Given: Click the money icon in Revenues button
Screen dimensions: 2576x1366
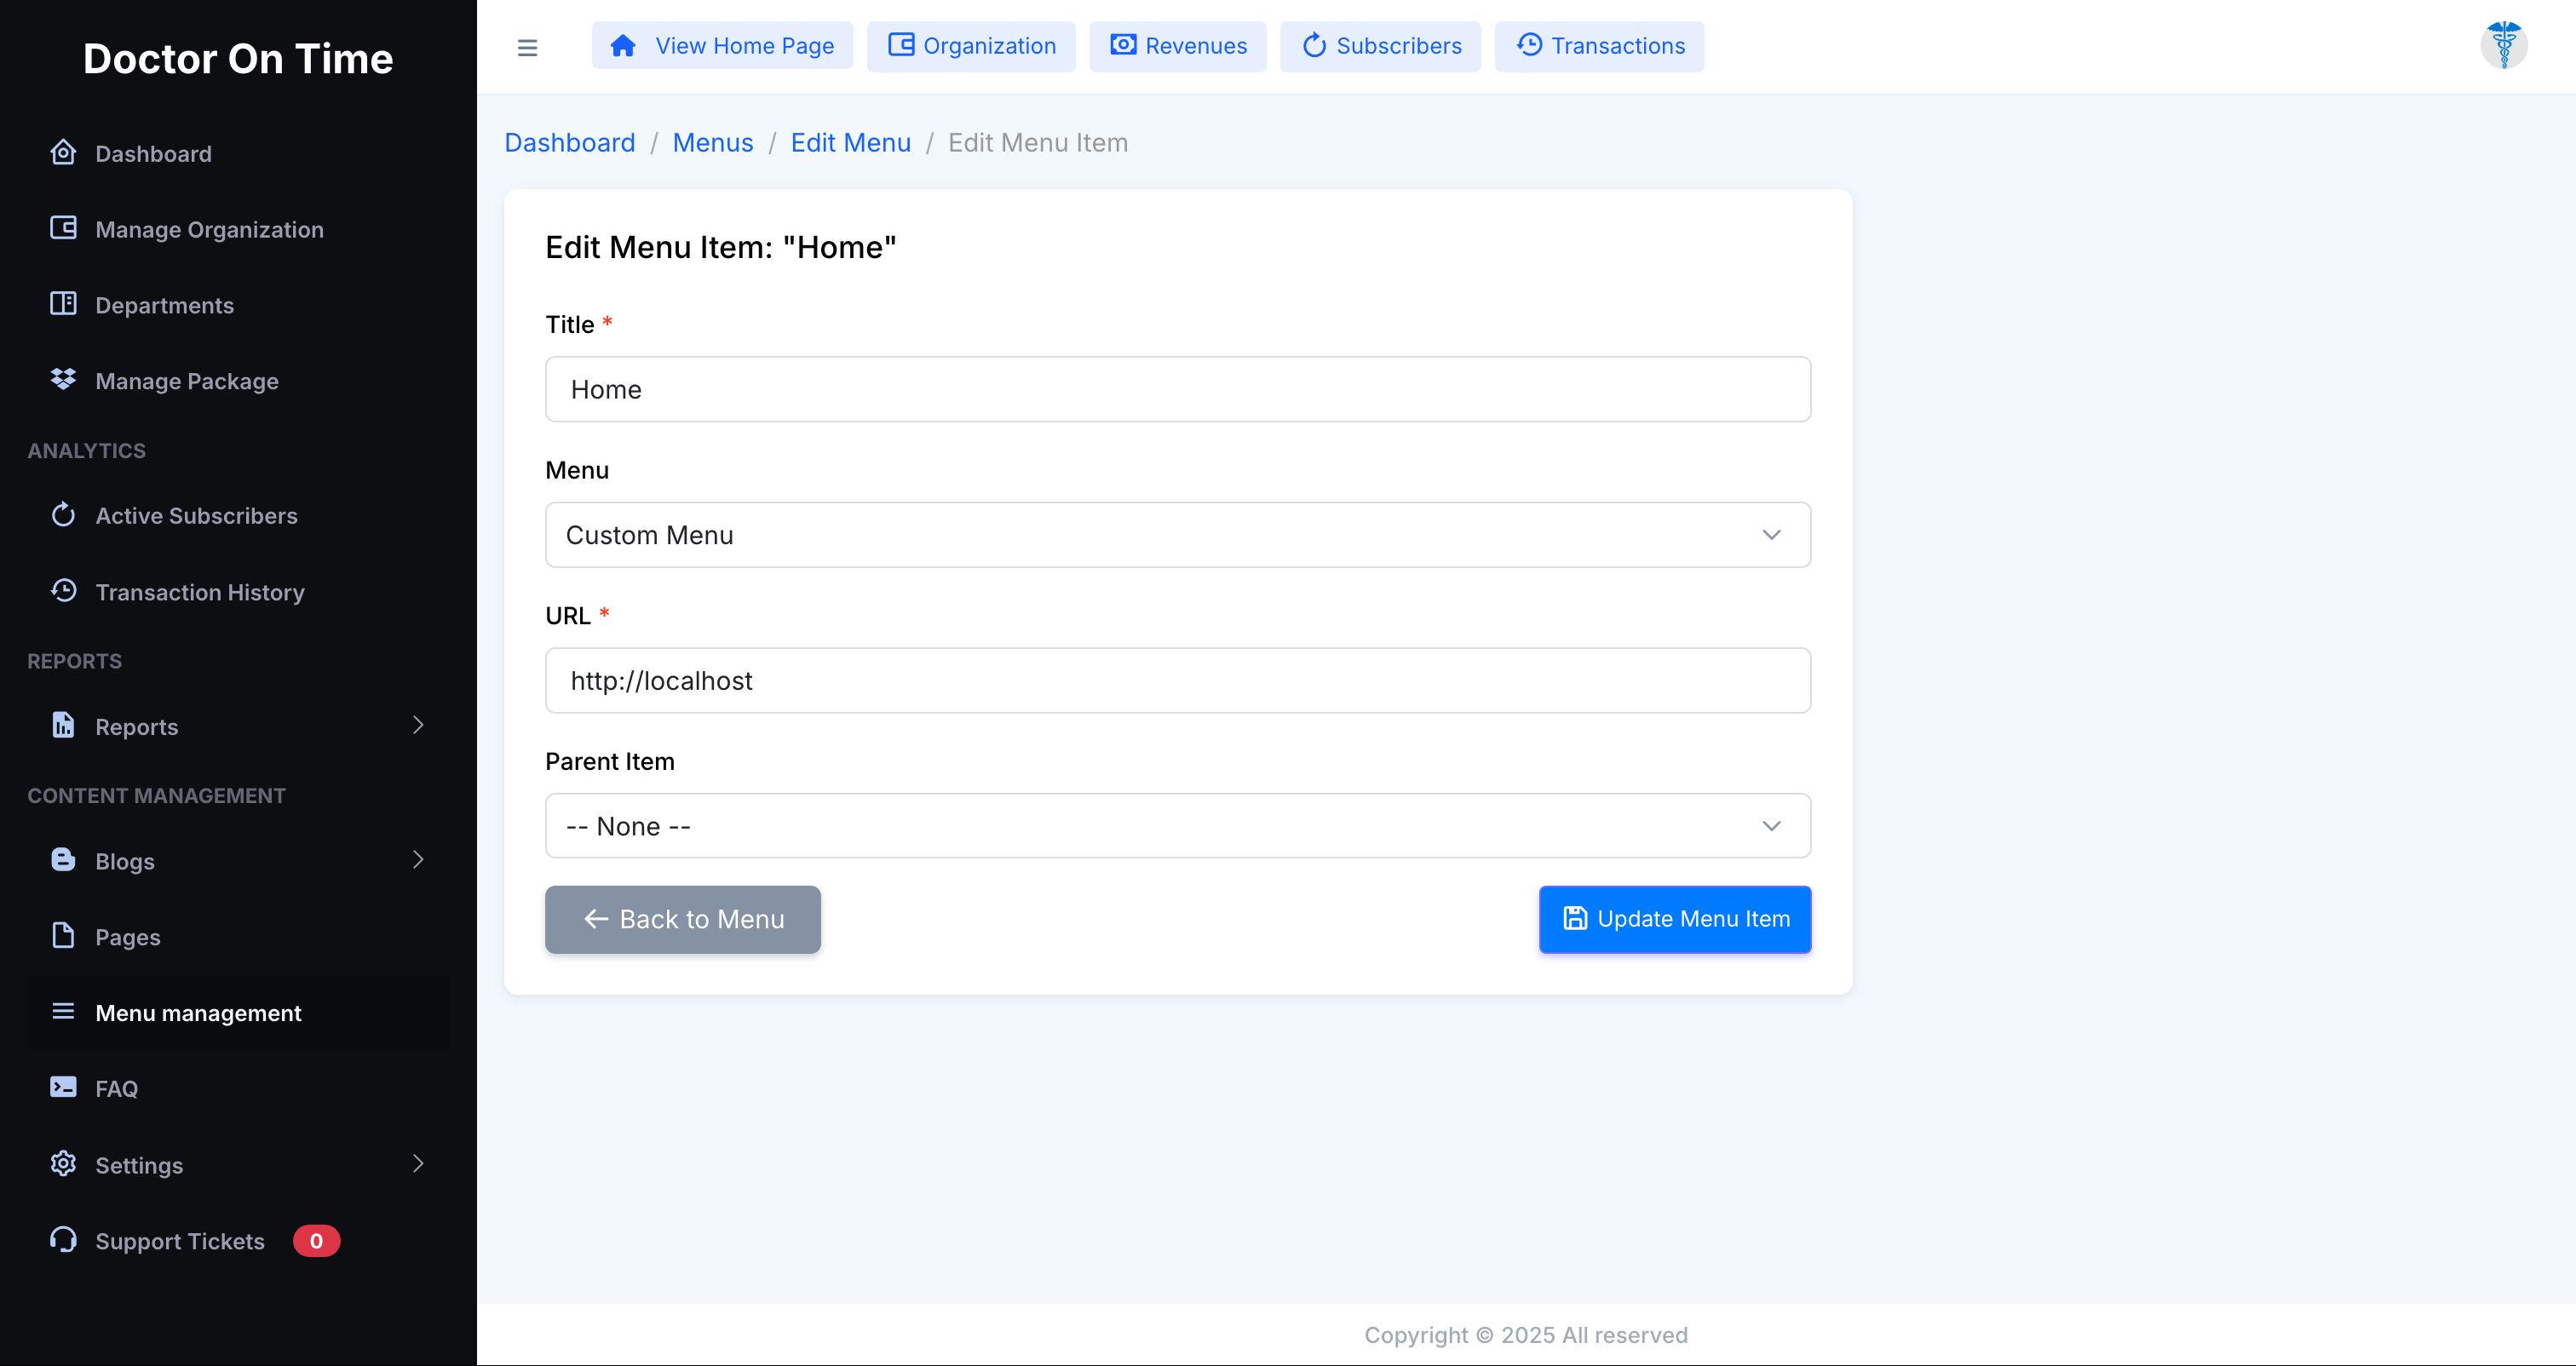Looking at the screenshot, I should pyautogui.click(x=1123, y=45).
